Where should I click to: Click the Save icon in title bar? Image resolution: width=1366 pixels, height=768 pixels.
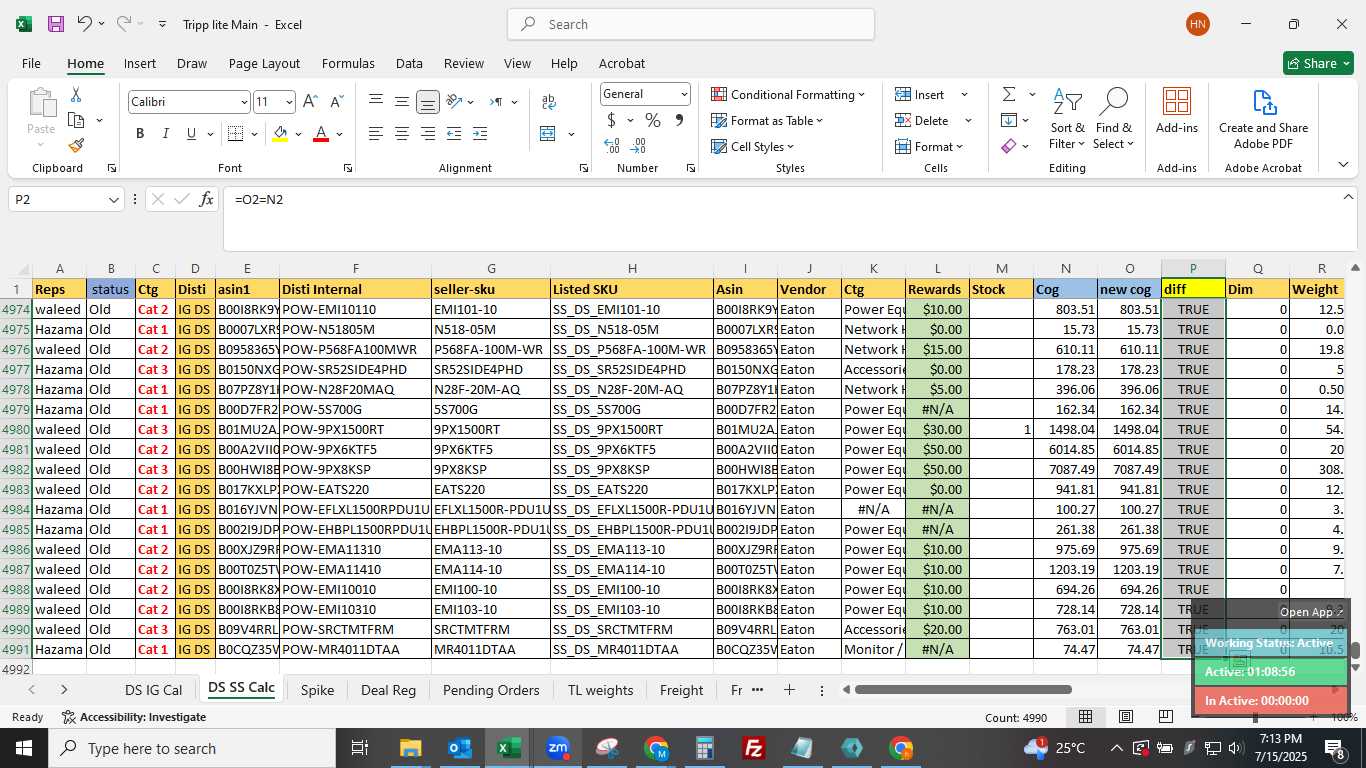(56, 24)
